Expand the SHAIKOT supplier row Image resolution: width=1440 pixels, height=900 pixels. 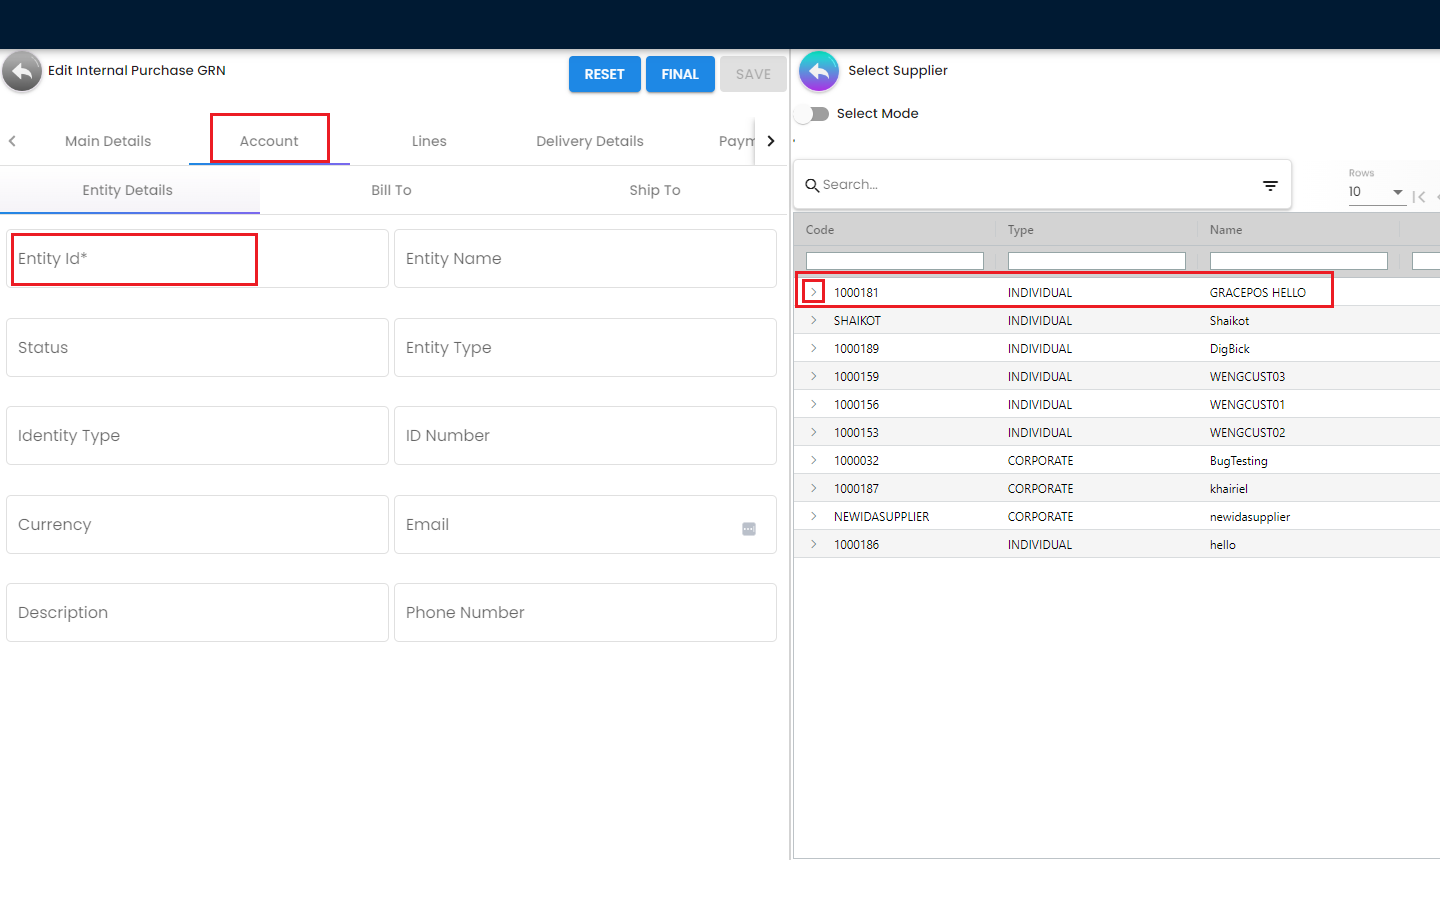pos(814,321)
